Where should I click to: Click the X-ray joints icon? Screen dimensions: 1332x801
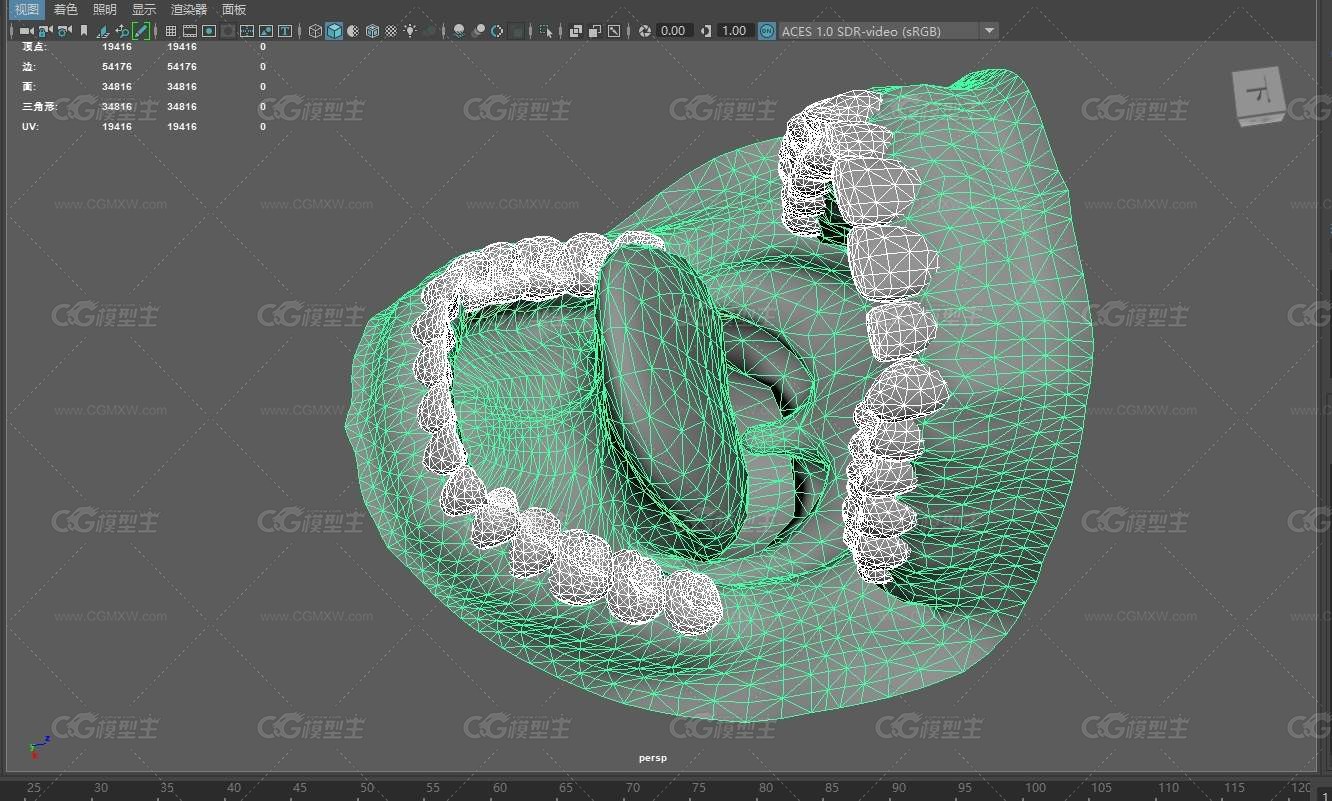613,31
